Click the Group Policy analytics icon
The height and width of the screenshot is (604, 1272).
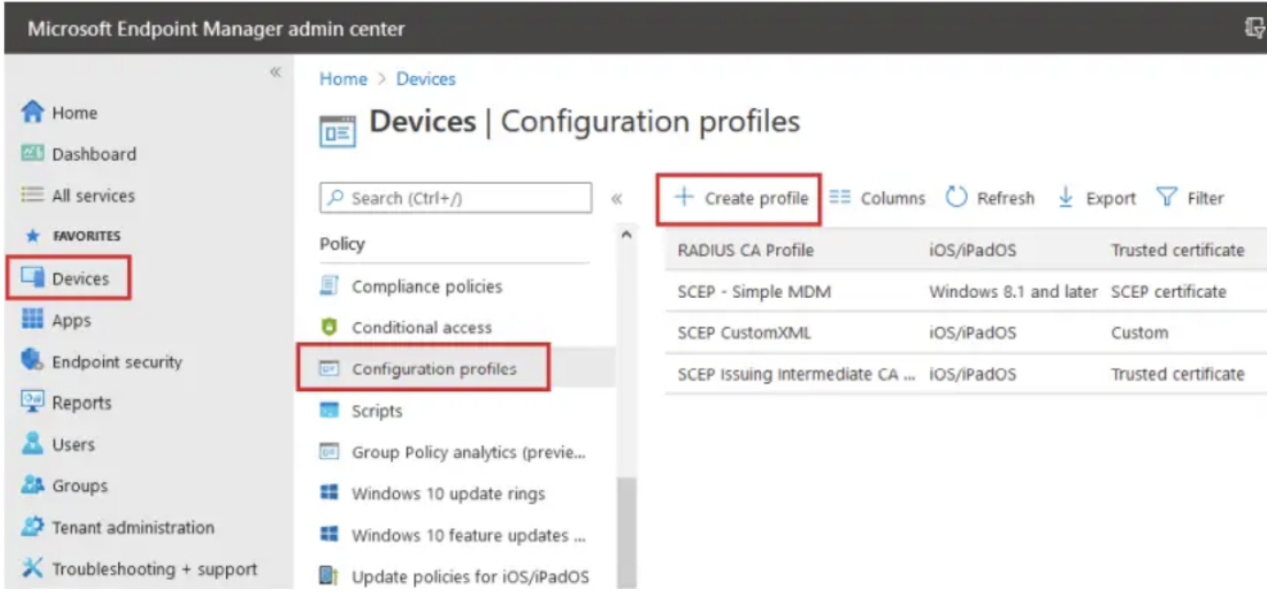(329, 452)
